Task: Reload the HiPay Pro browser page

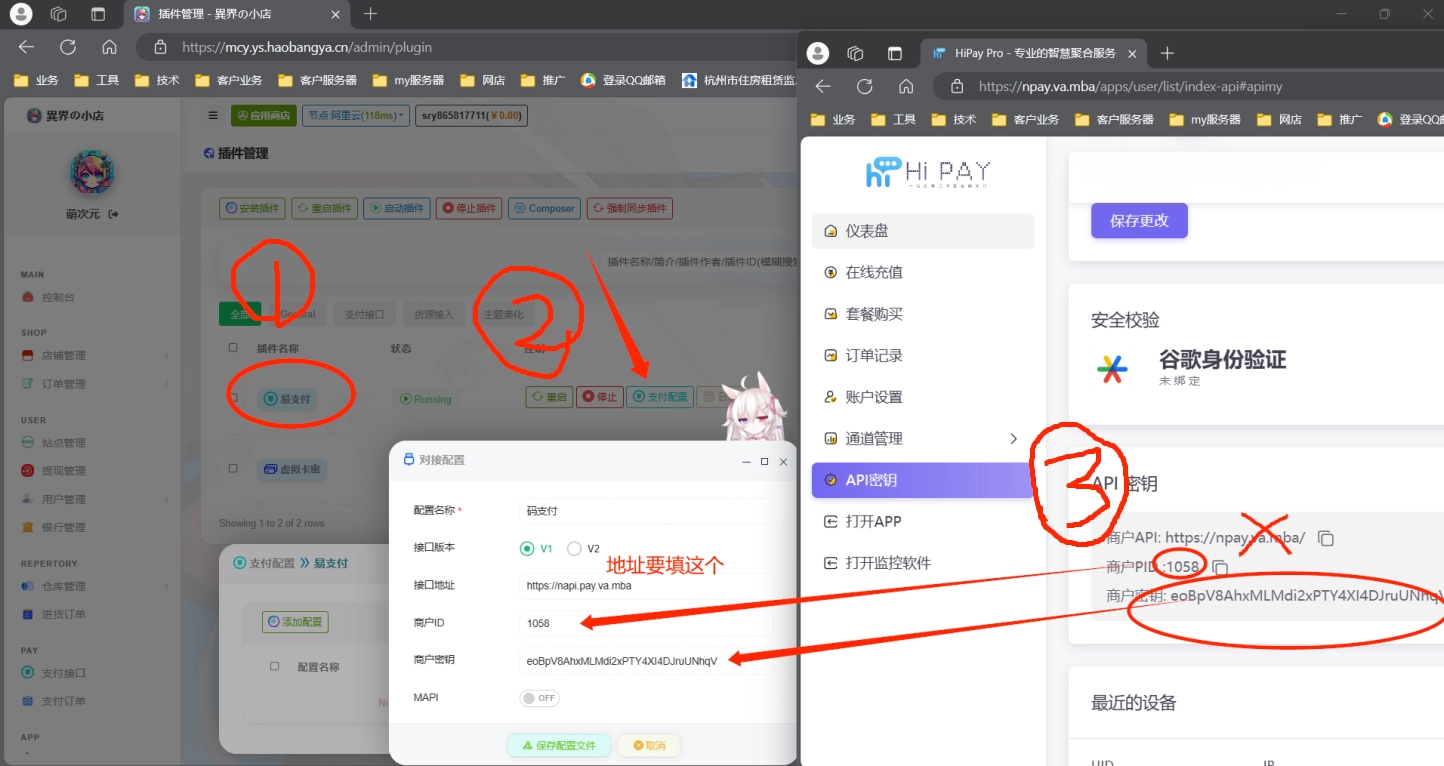Action: (864, 87)
